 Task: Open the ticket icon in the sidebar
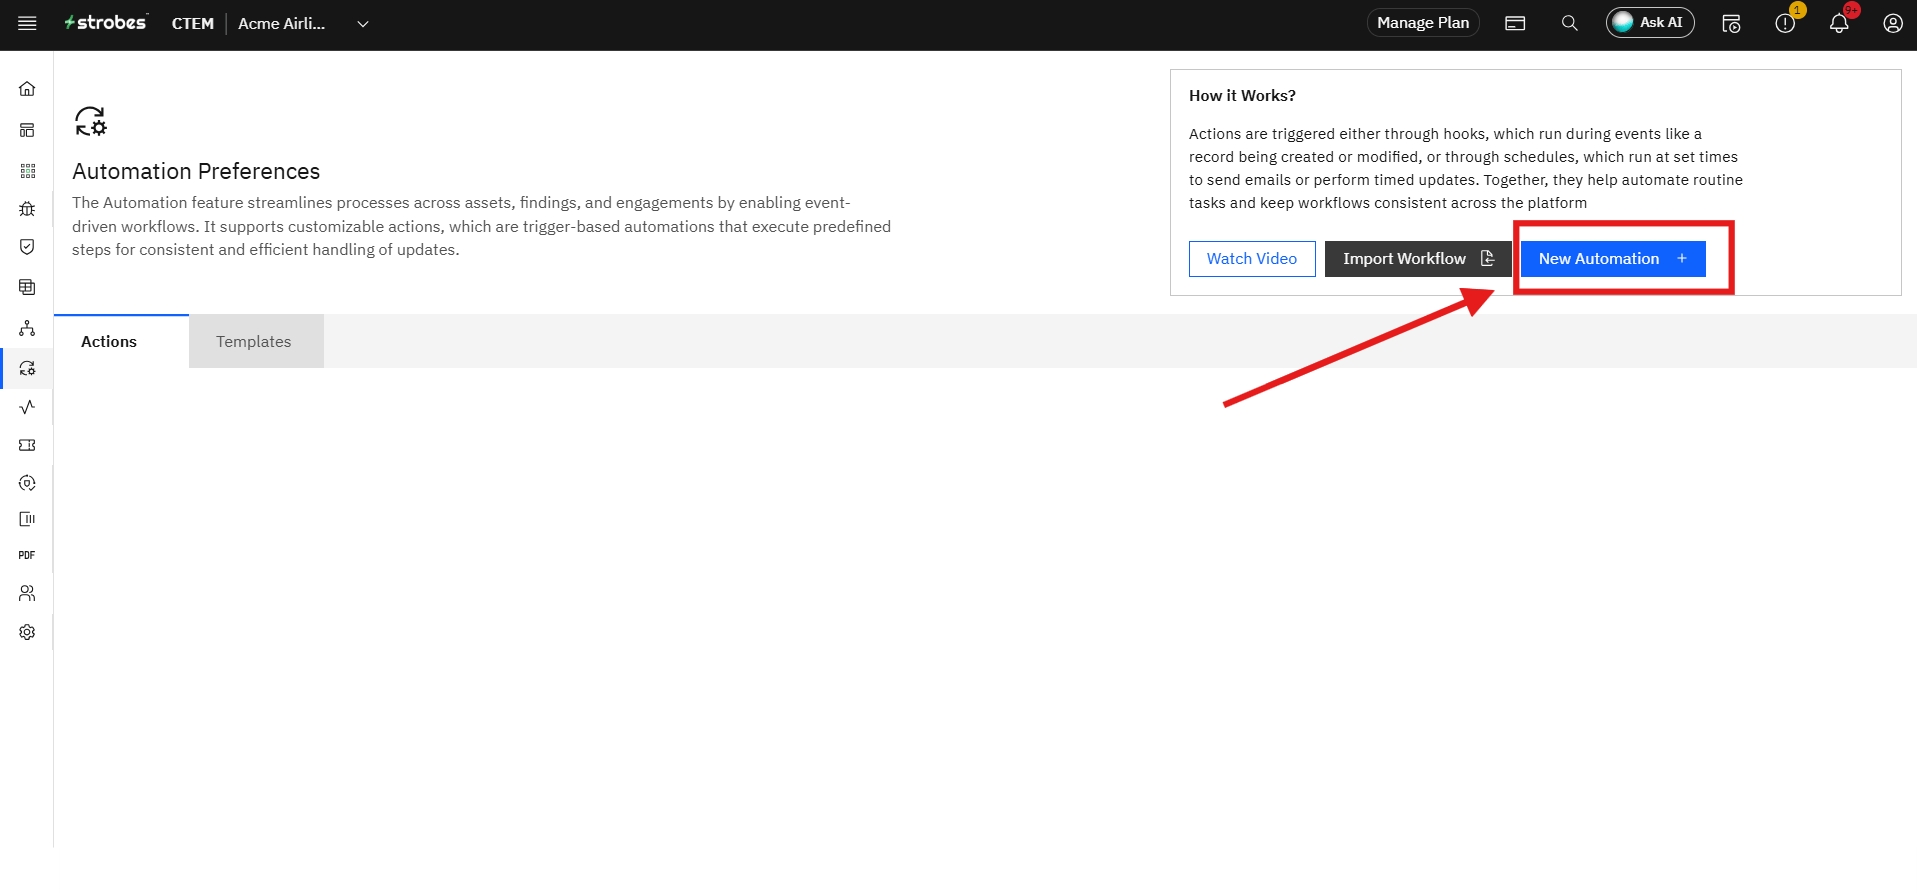click(x=27, y=445)
